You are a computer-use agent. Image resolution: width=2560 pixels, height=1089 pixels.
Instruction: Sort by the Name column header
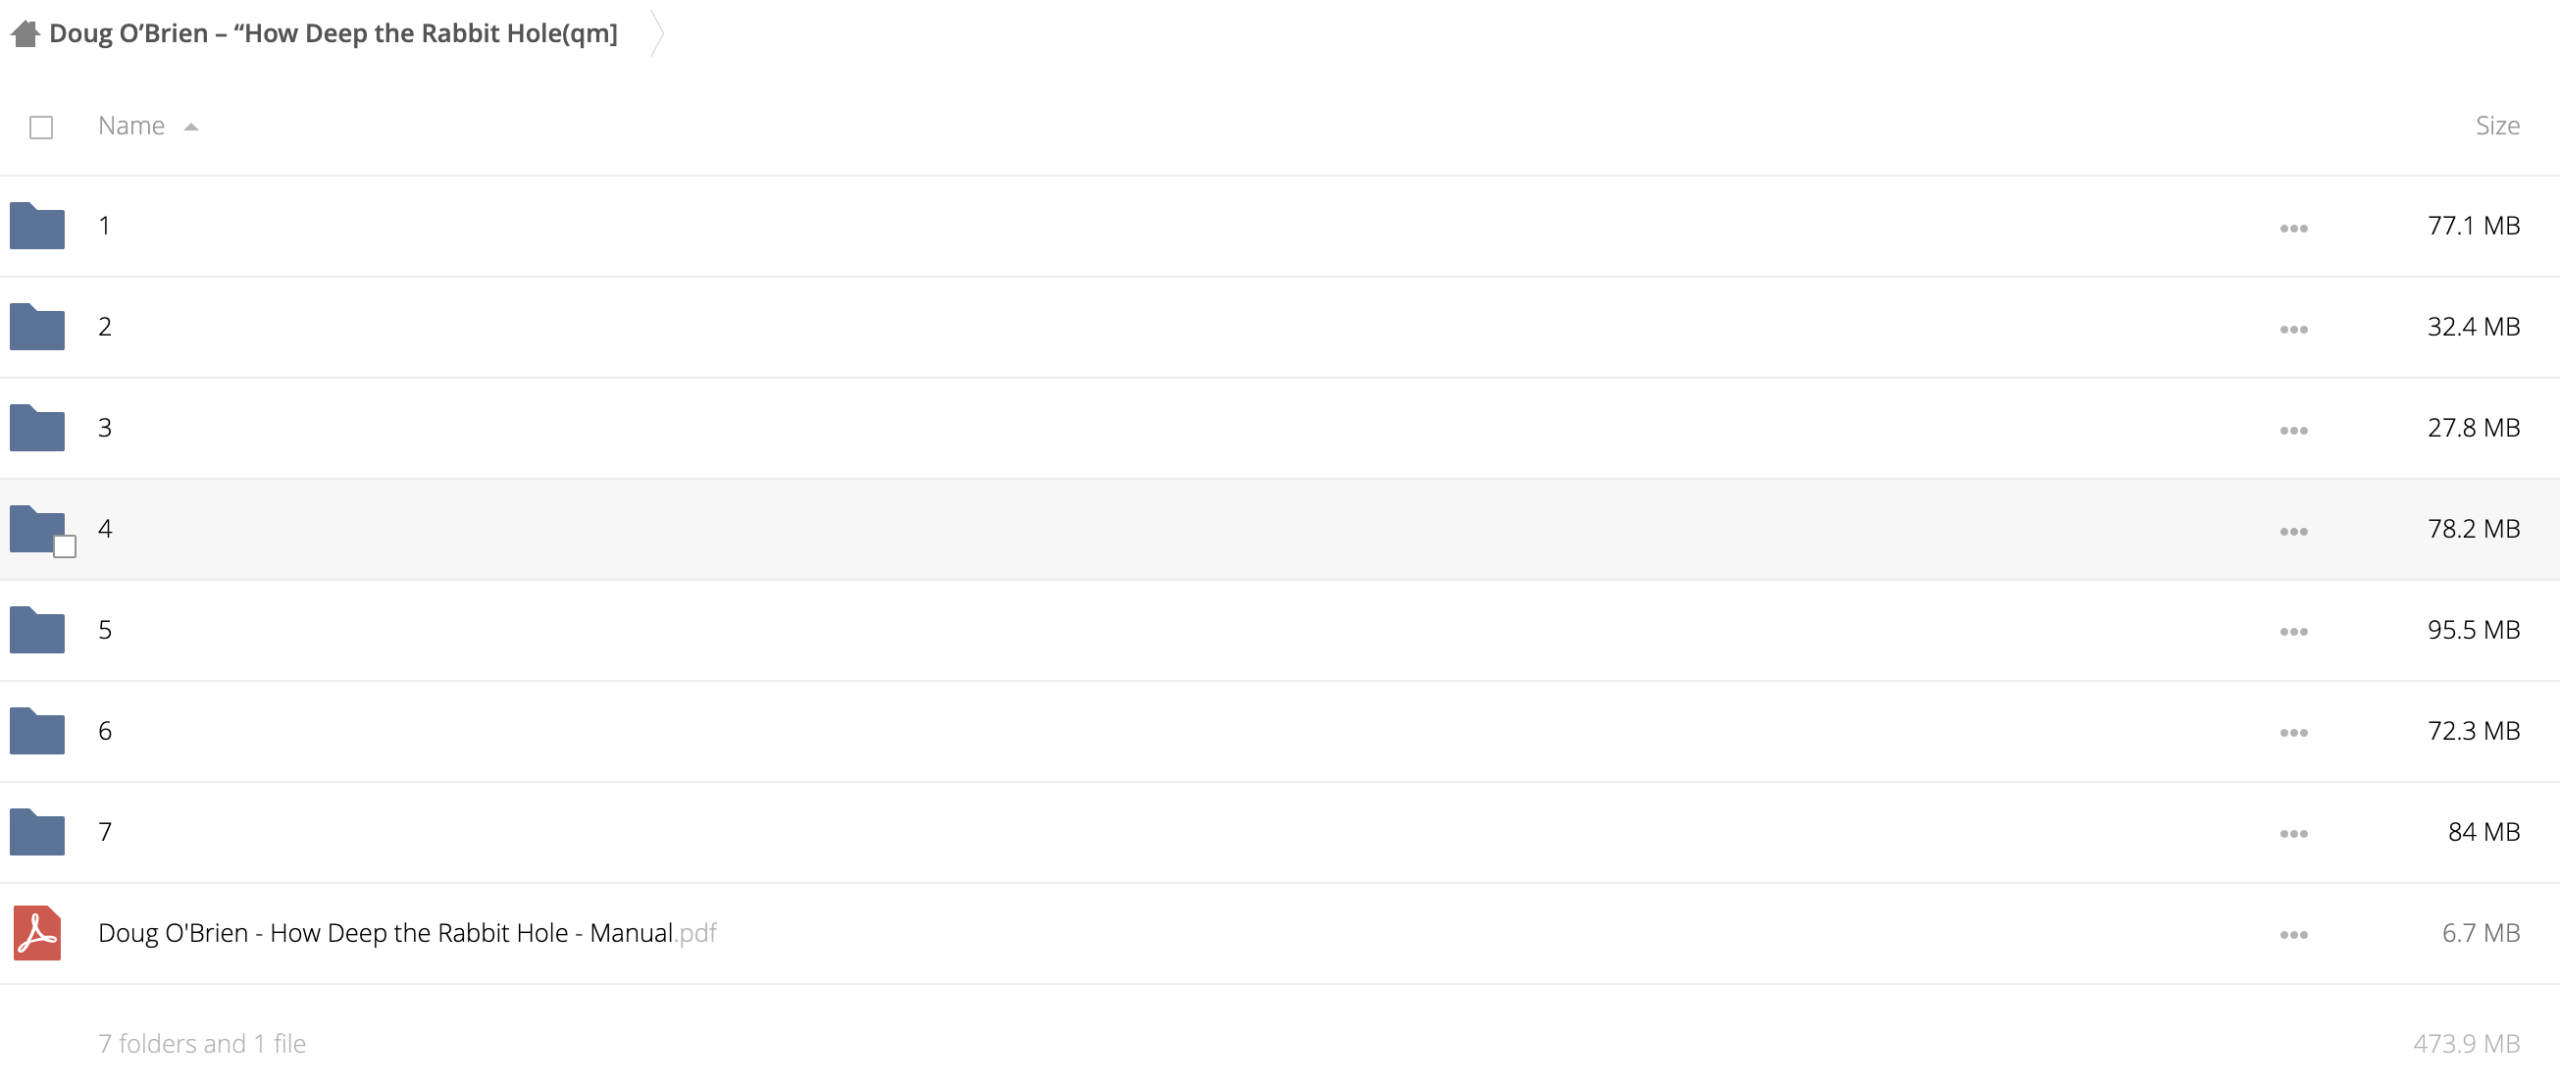tap(131, 126)
